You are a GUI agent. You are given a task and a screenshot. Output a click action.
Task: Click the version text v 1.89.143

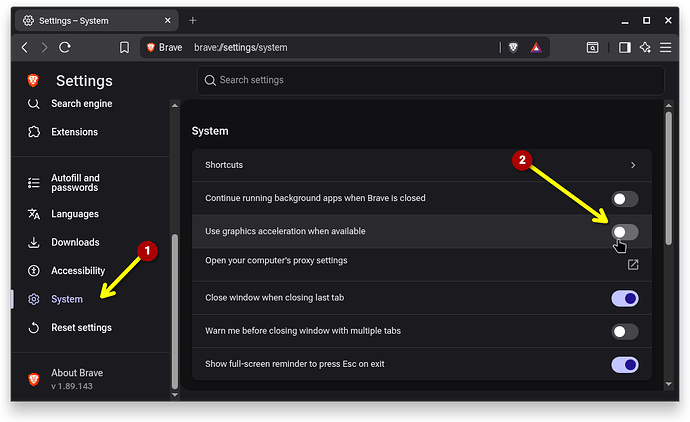72,386
